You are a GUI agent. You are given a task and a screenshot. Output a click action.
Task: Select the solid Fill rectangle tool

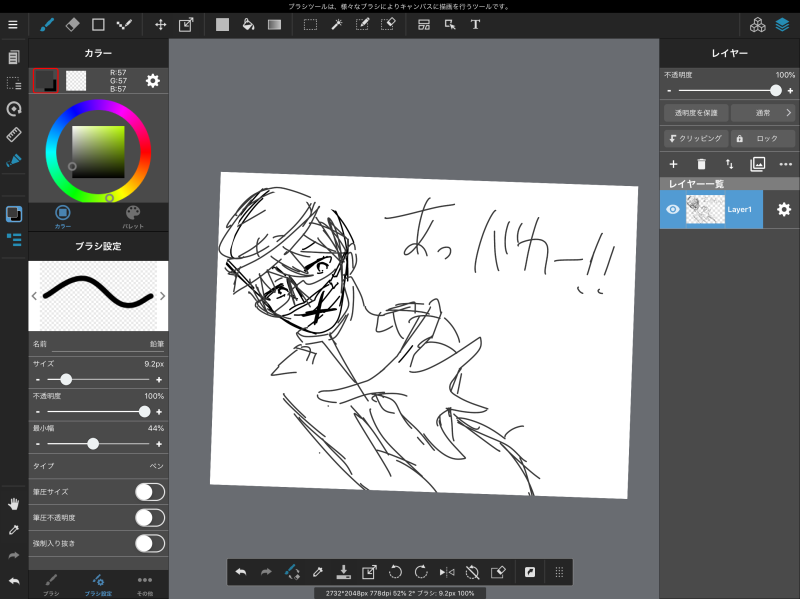tap(222, 24)
